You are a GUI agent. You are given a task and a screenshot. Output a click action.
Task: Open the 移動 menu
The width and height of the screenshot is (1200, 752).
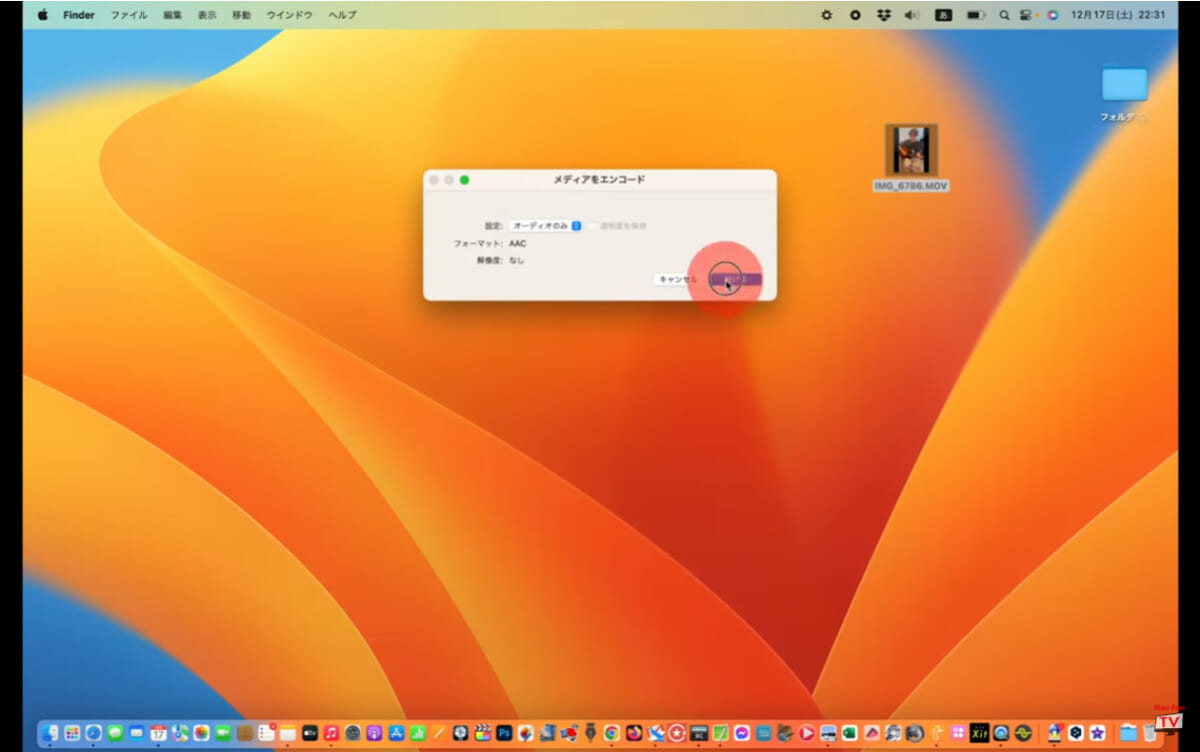(x=241, y=15)
